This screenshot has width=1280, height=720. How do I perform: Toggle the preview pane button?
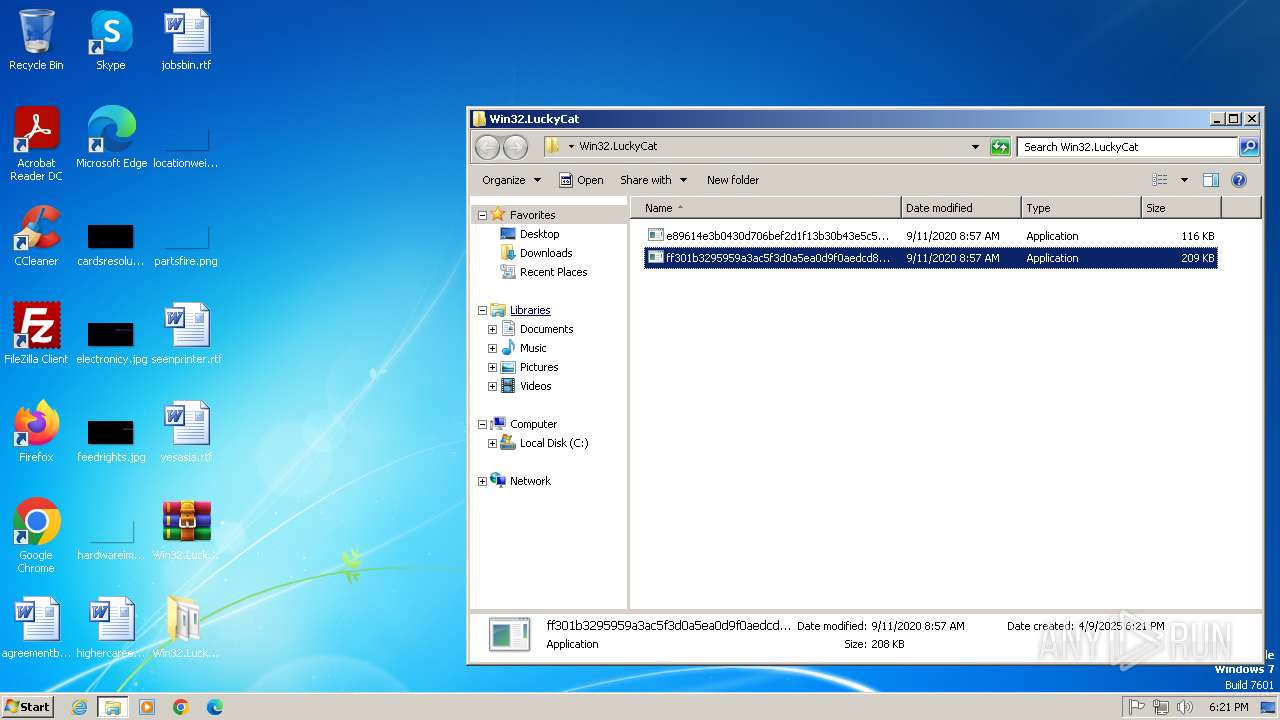1210,180
